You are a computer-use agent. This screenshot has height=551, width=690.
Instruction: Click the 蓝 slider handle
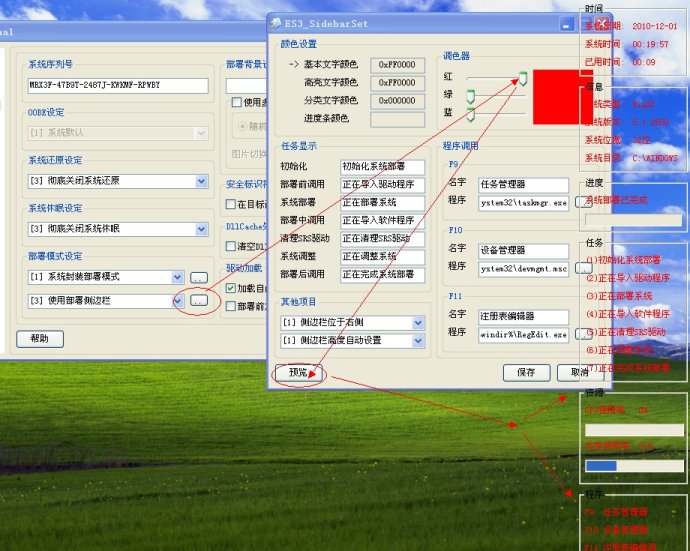point(470,114)
